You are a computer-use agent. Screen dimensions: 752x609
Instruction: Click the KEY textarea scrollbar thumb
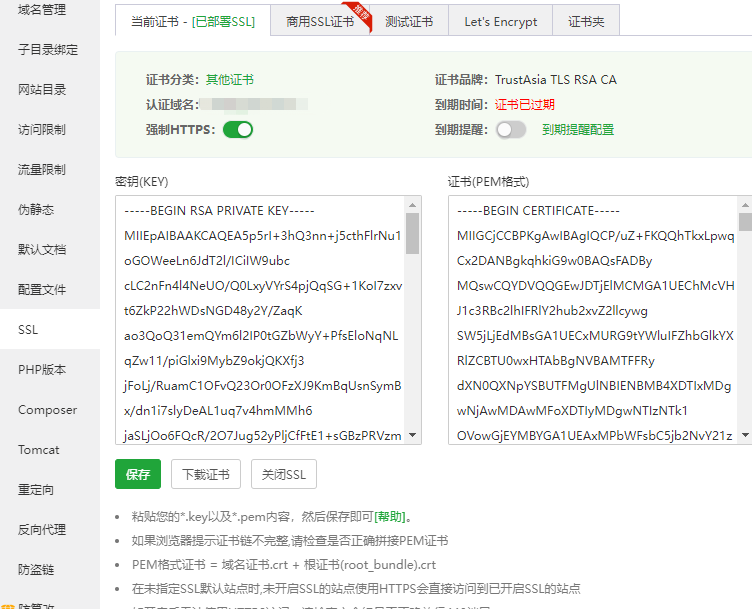pyautogui.click(x=412, y=234)
